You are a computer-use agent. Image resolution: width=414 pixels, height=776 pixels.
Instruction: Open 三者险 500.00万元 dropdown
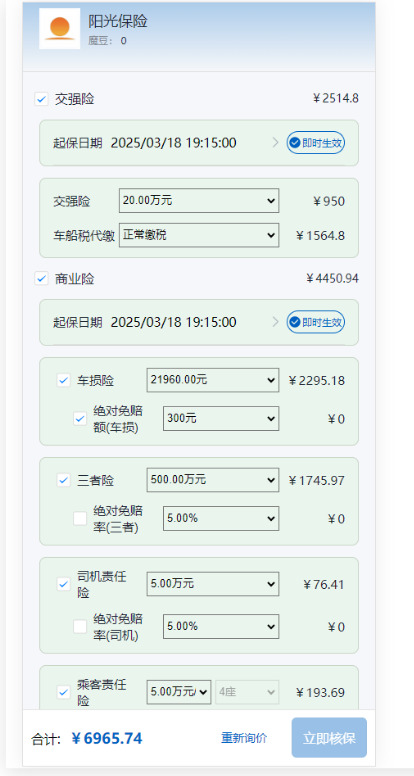click(213, 480)
